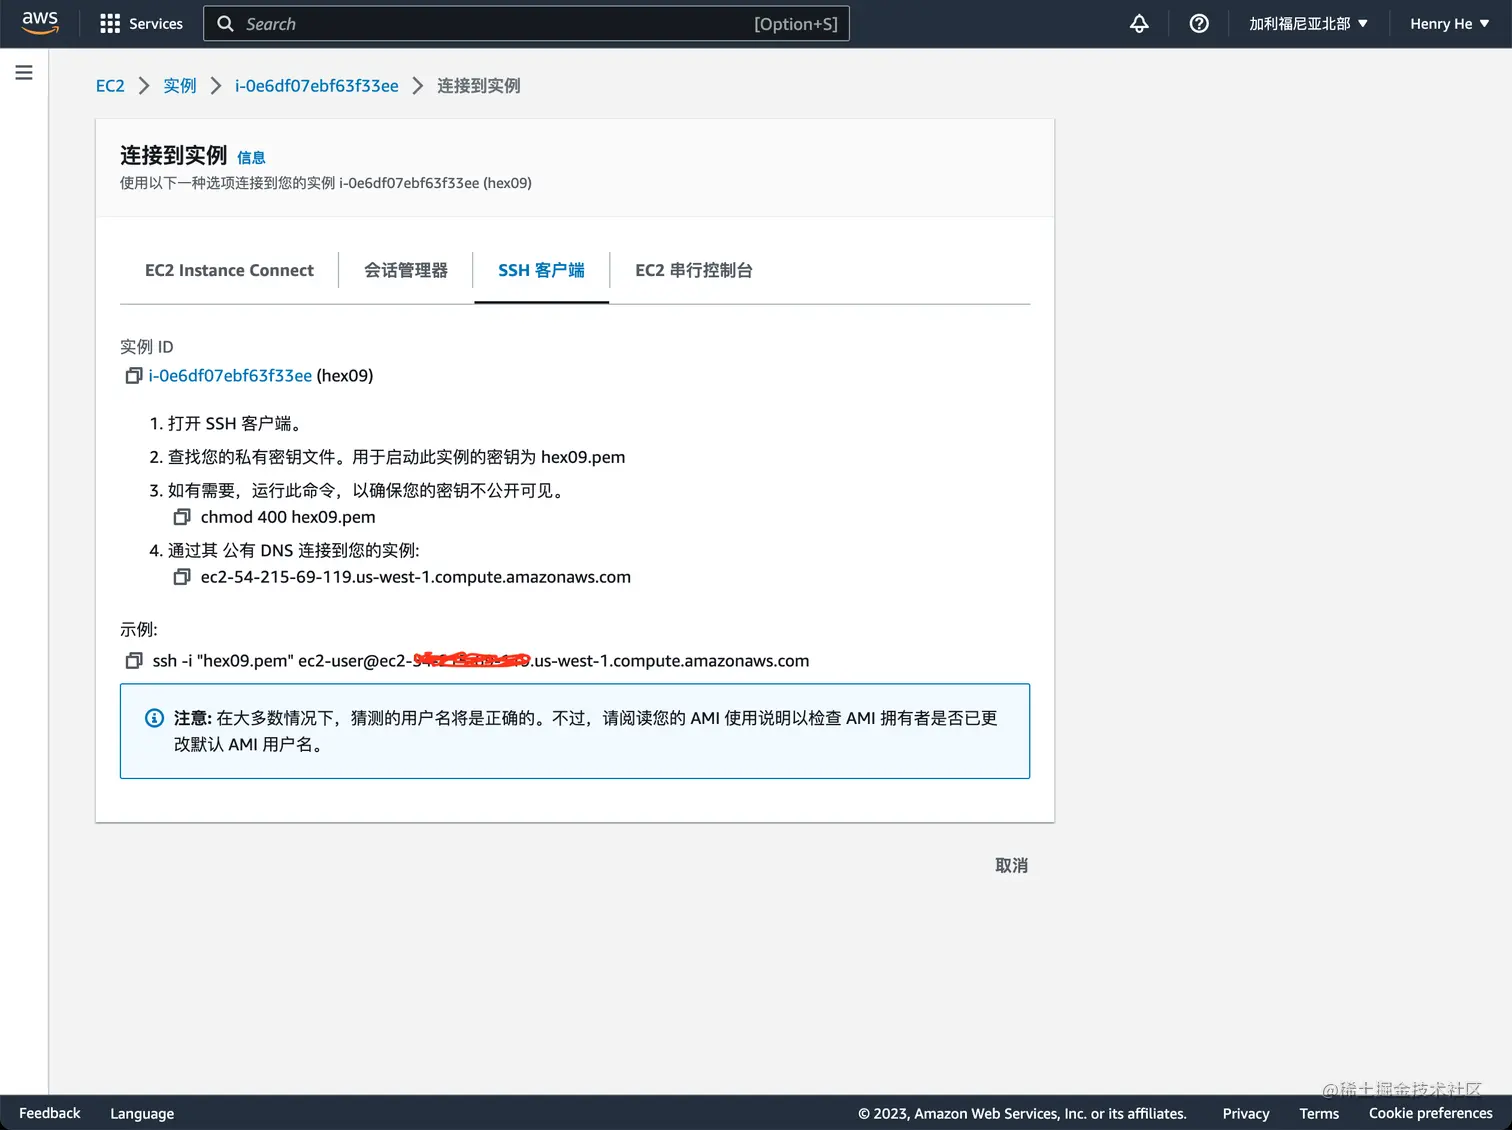The height and width of the screenshot is (1130, 1512).
Task: Click the 取消 cancel button
Action: point(1011,866)
